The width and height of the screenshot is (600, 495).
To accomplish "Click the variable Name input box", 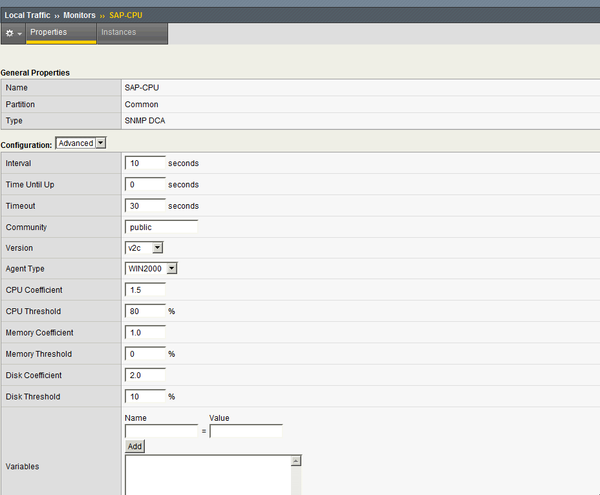I will (x=161, y=431).
